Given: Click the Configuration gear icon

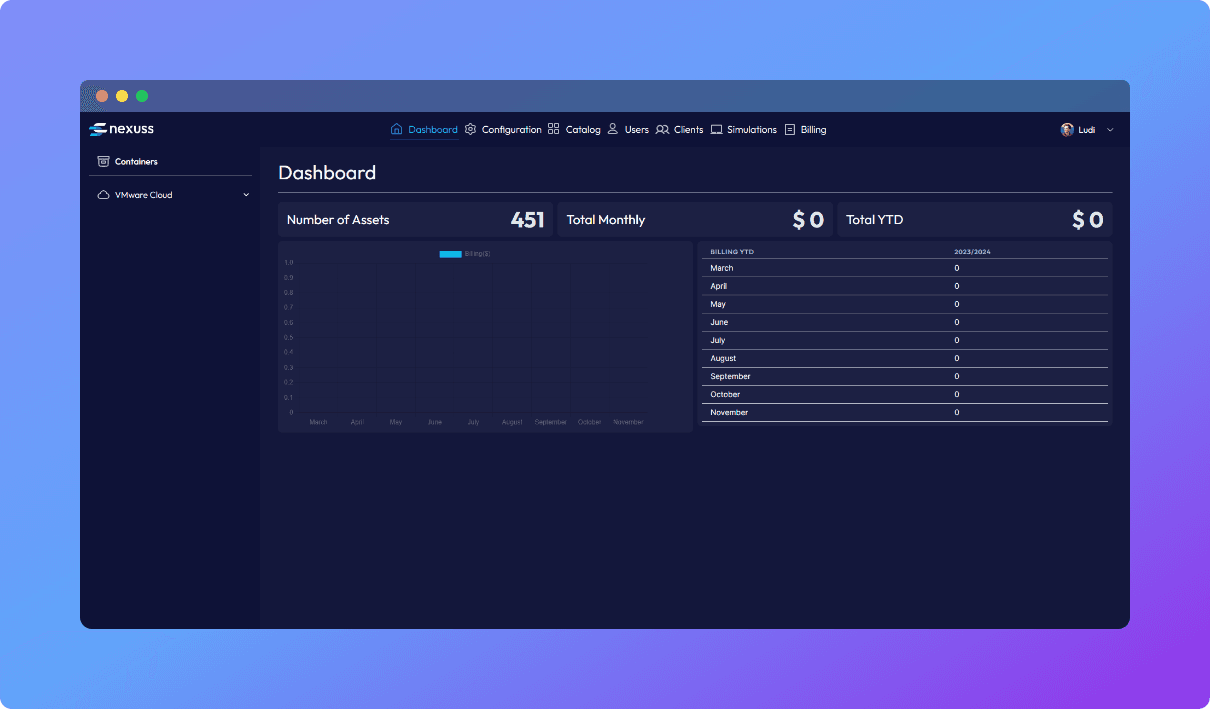Looking at the screenshot, I should (x=470, y=129).
